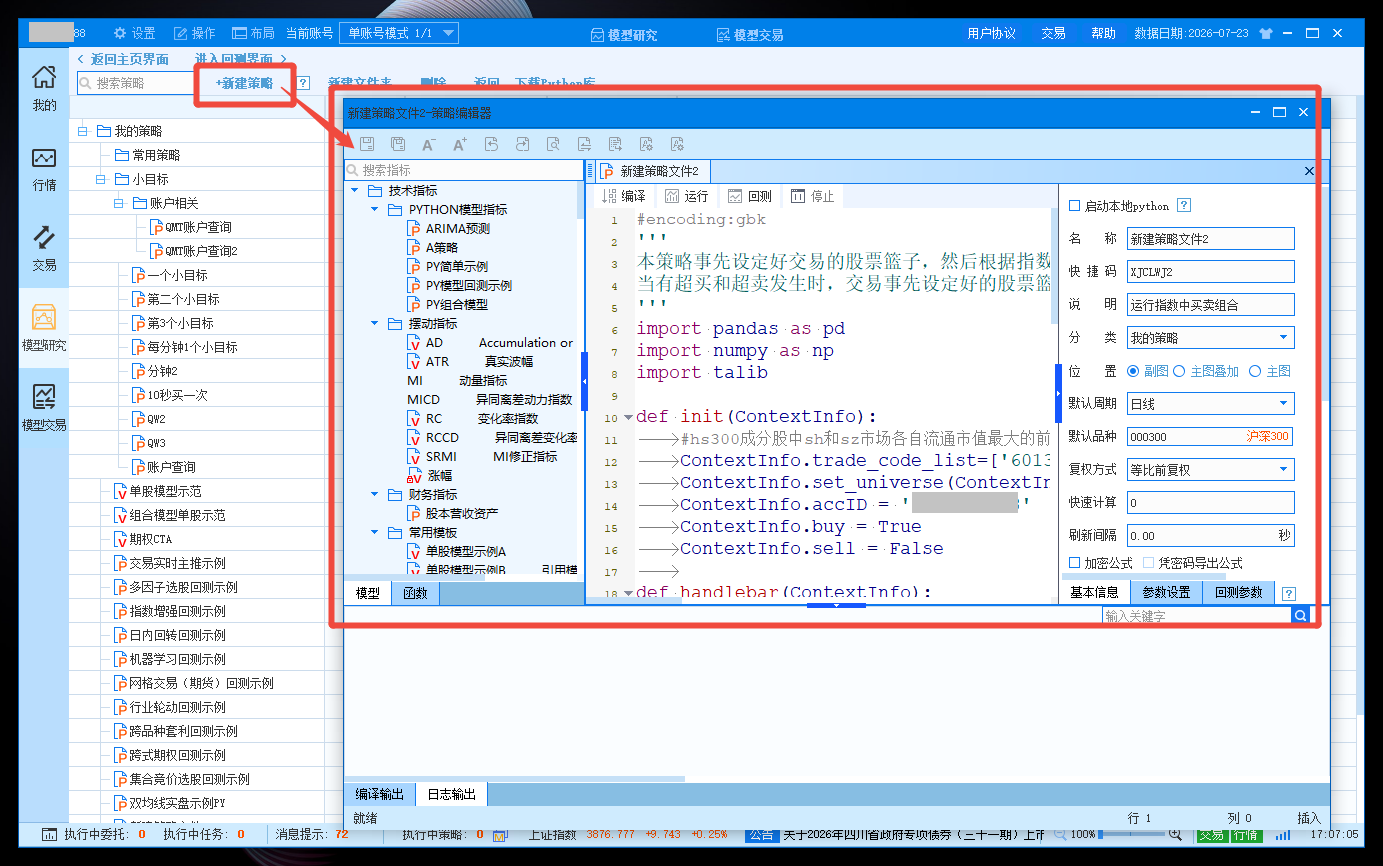
Task: Open the 复权方式 等比前复权 dropdown
Action: 1211,469
